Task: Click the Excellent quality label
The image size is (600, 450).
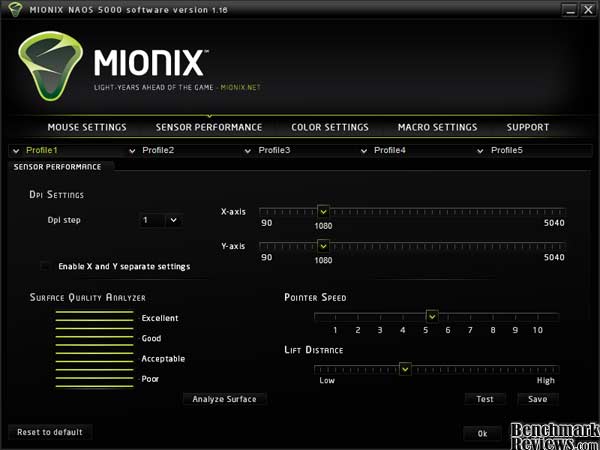Action: (x=160, y=318)
